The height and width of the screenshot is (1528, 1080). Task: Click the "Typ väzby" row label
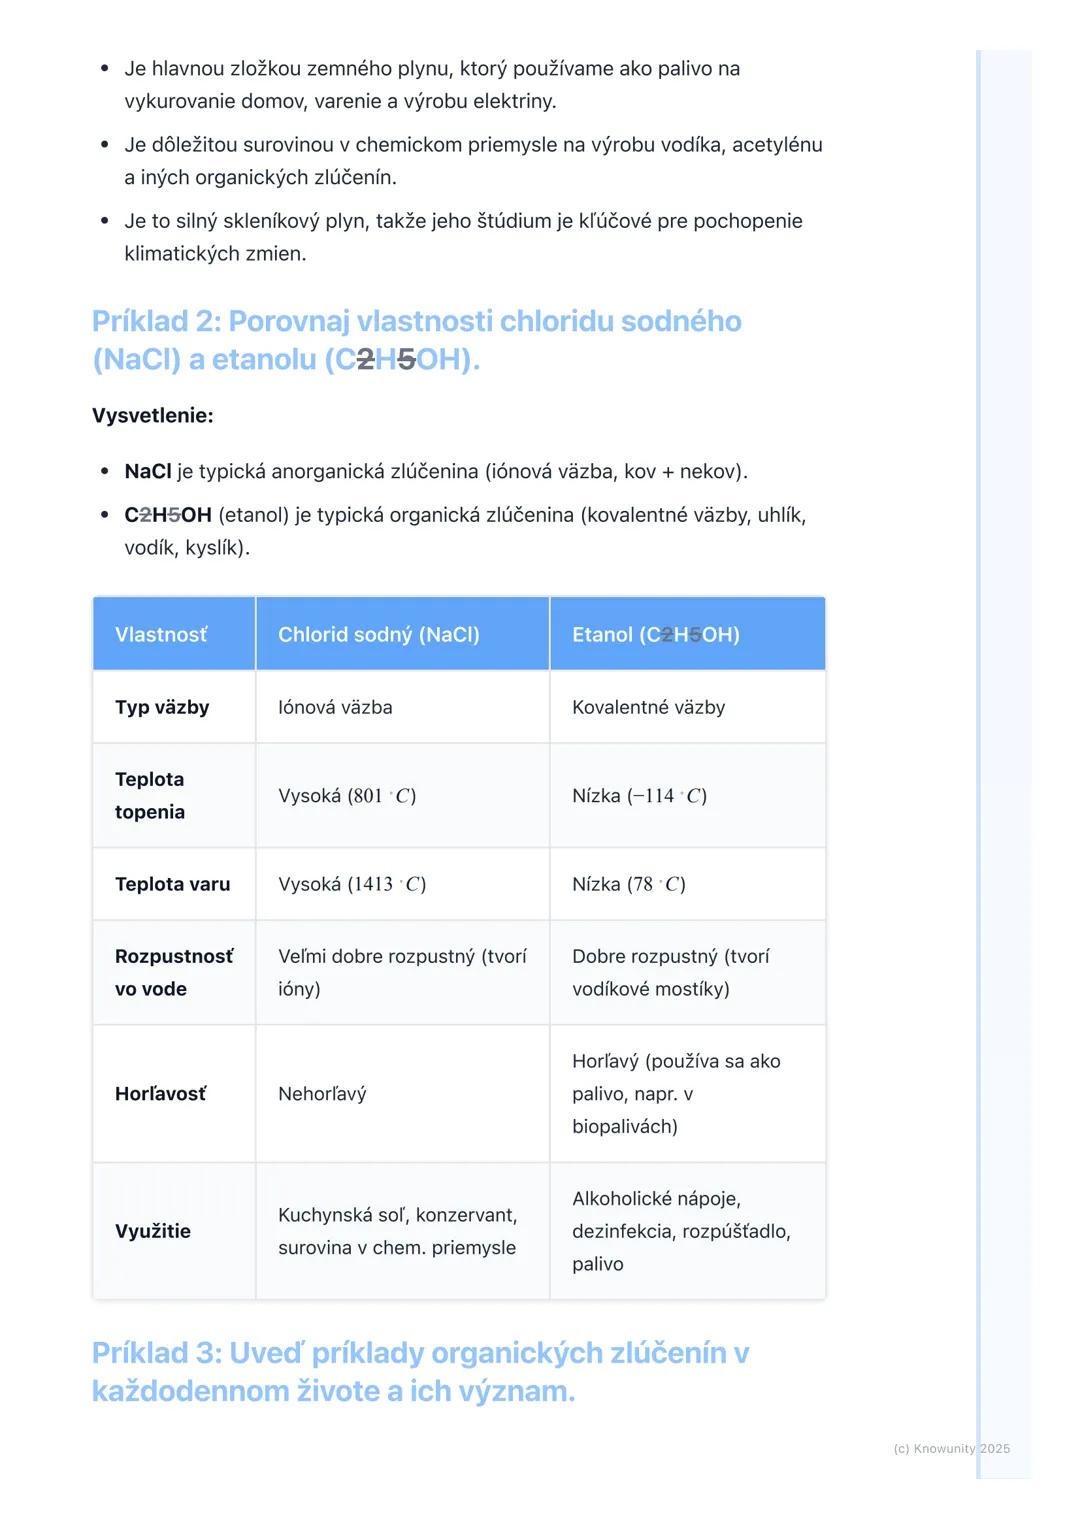[162, 707]
